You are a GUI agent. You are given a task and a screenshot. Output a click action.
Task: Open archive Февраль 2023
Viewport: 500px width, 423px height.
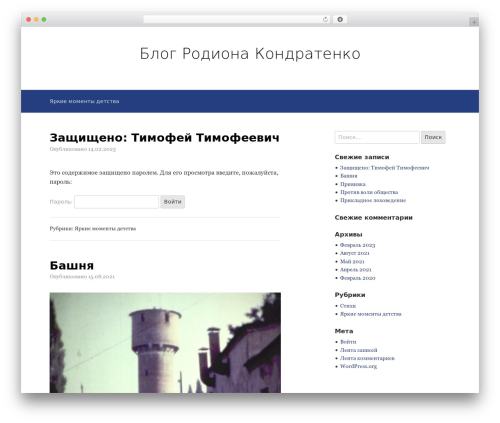357,245
